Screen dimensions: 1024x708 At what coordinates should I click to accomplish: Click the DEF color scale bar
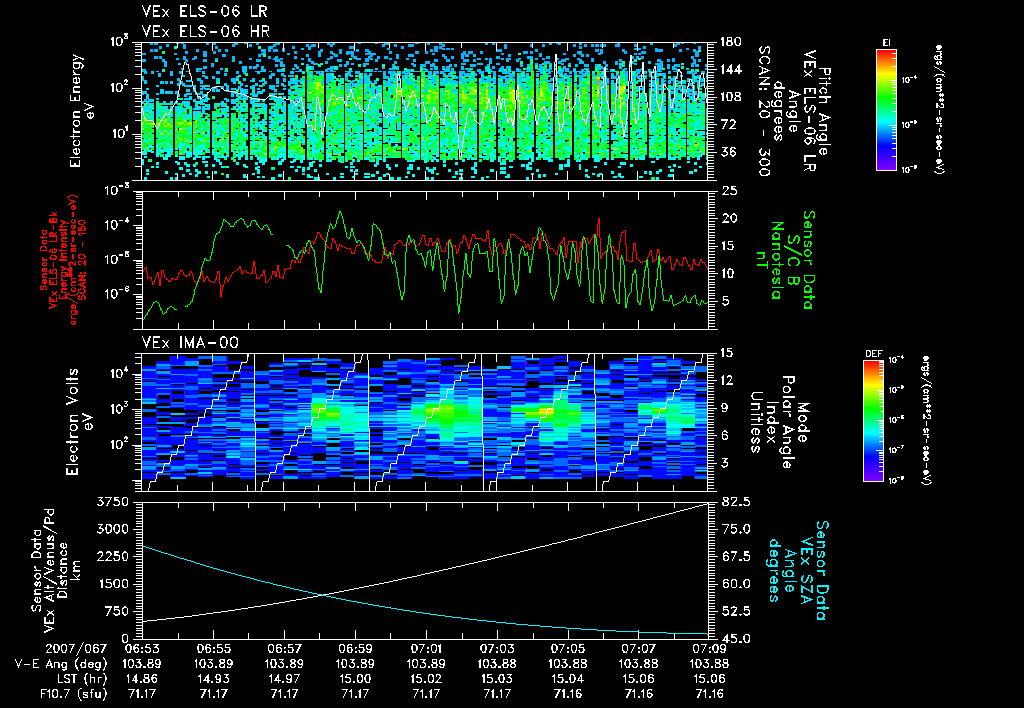874,421
